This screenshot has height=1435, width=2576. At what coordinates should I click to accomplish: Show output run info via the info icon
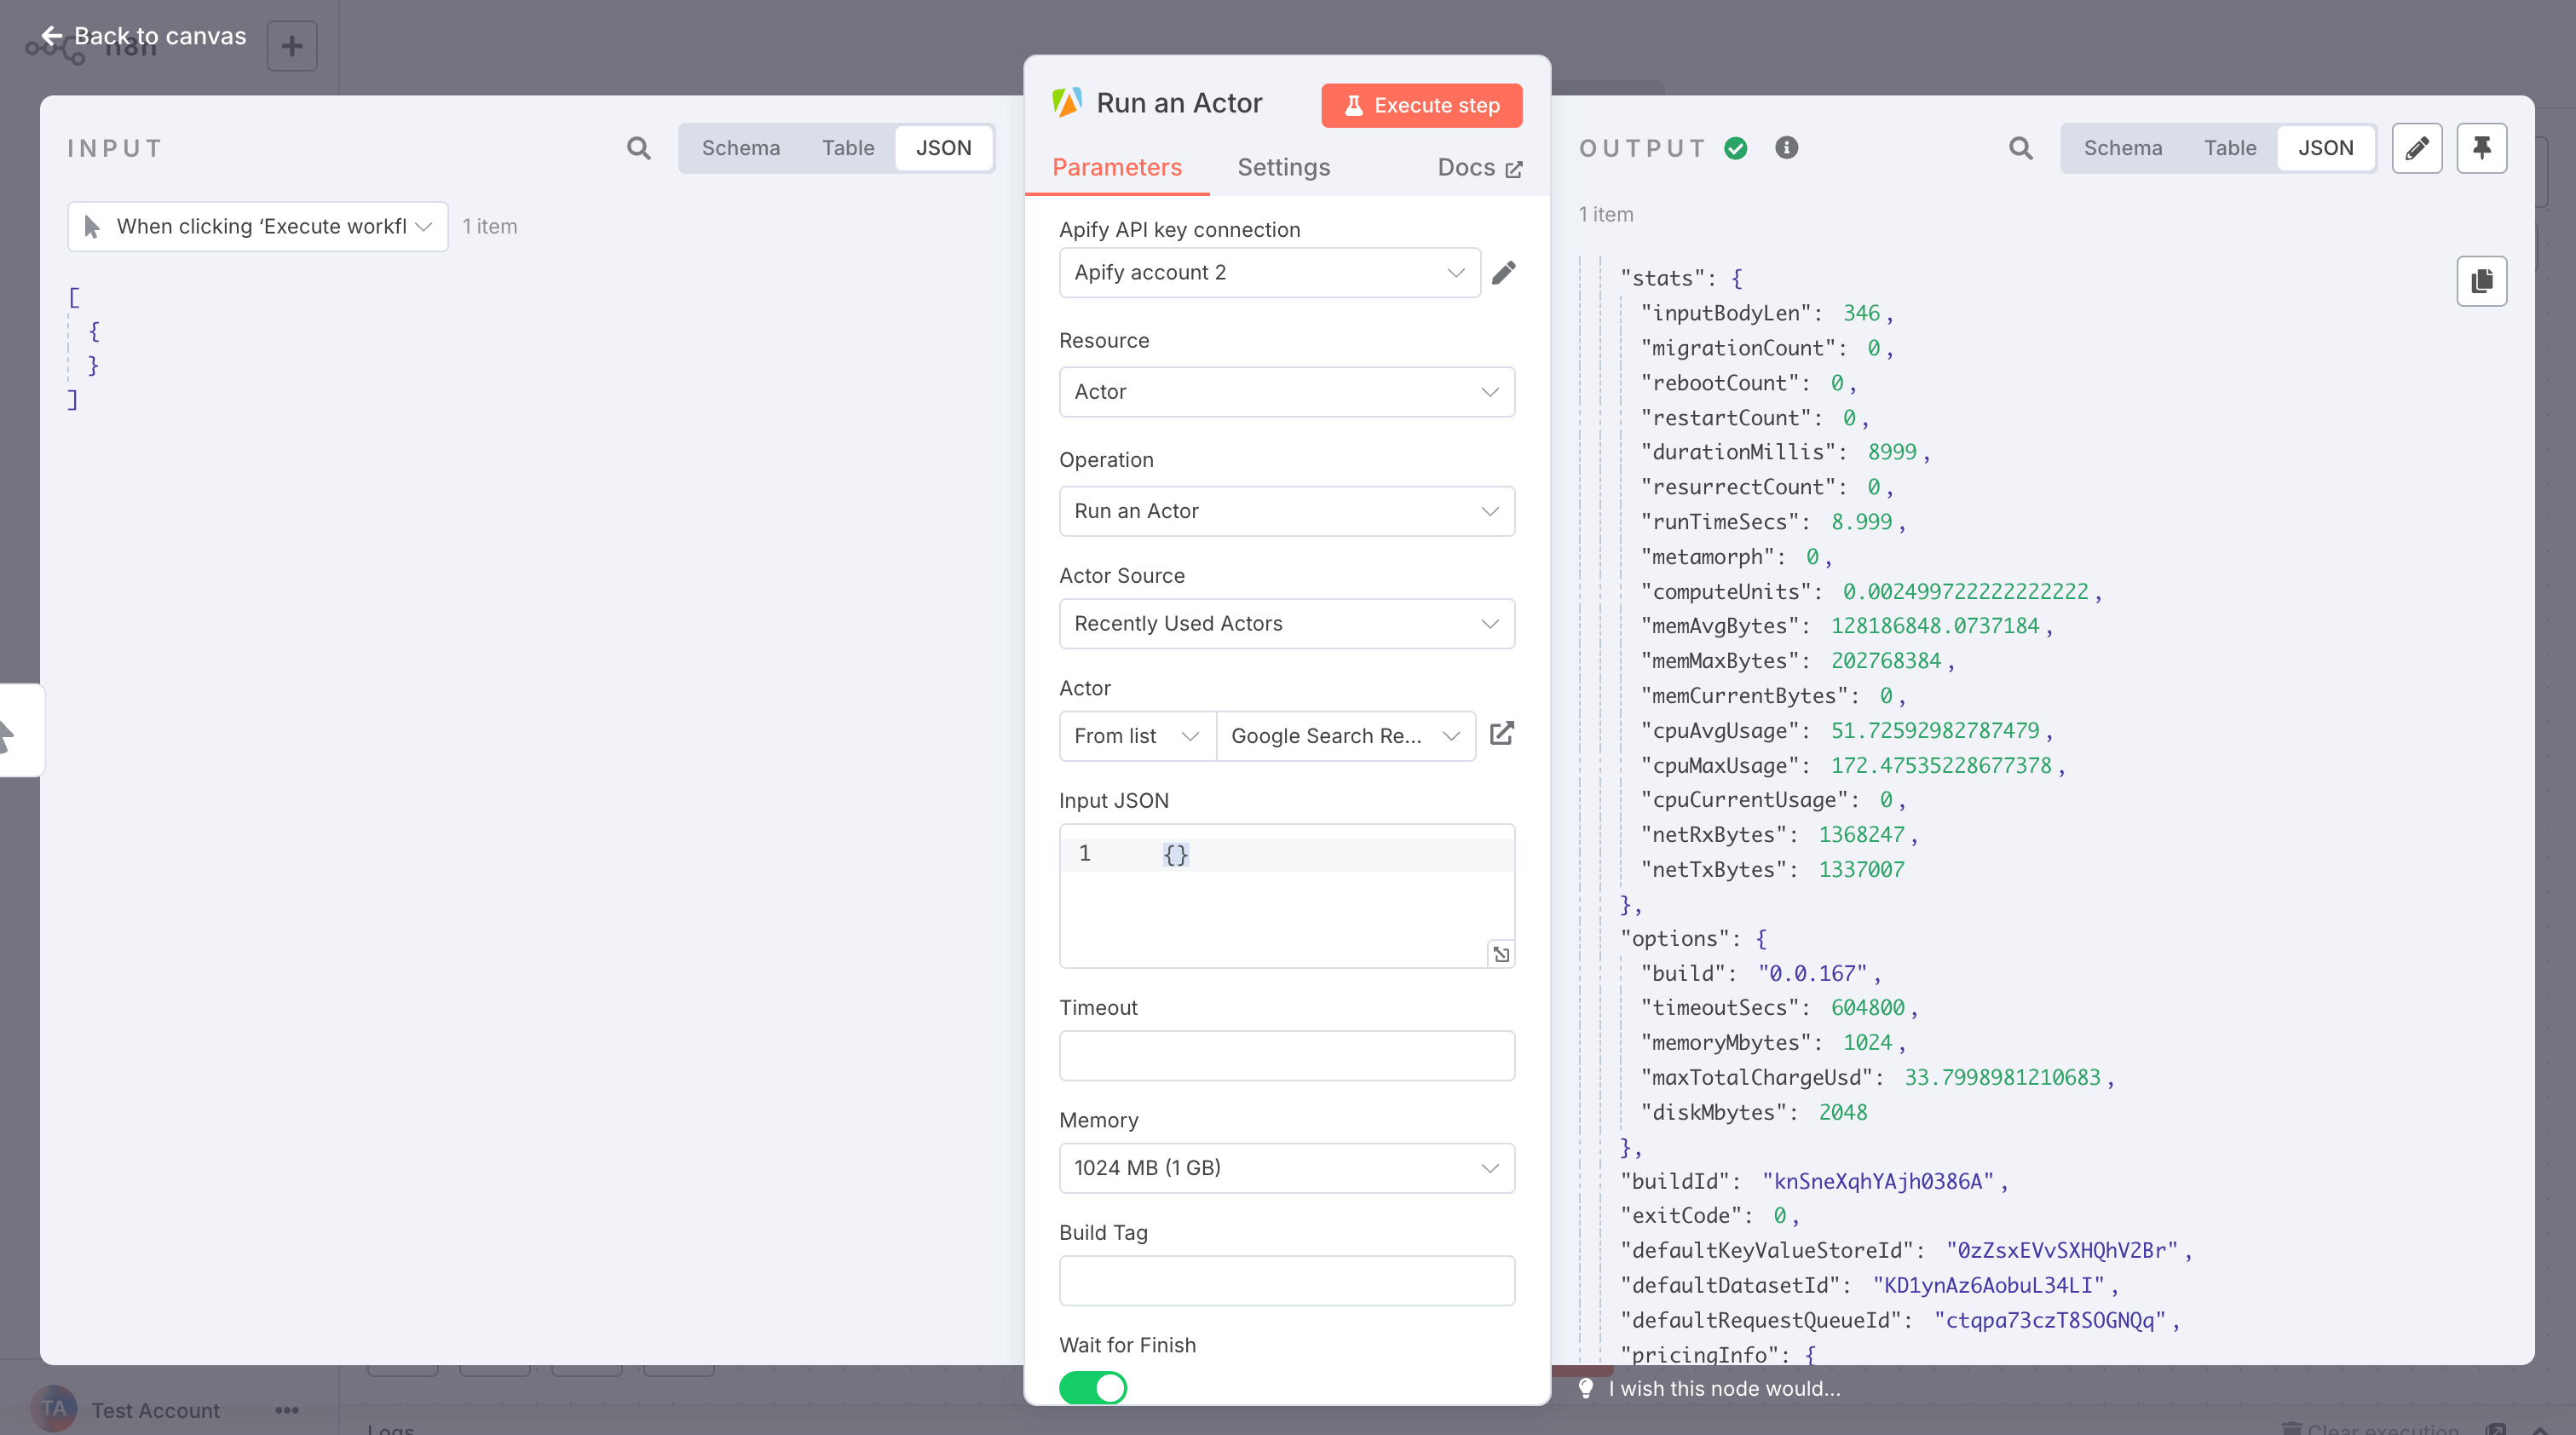coord(1786,147)
